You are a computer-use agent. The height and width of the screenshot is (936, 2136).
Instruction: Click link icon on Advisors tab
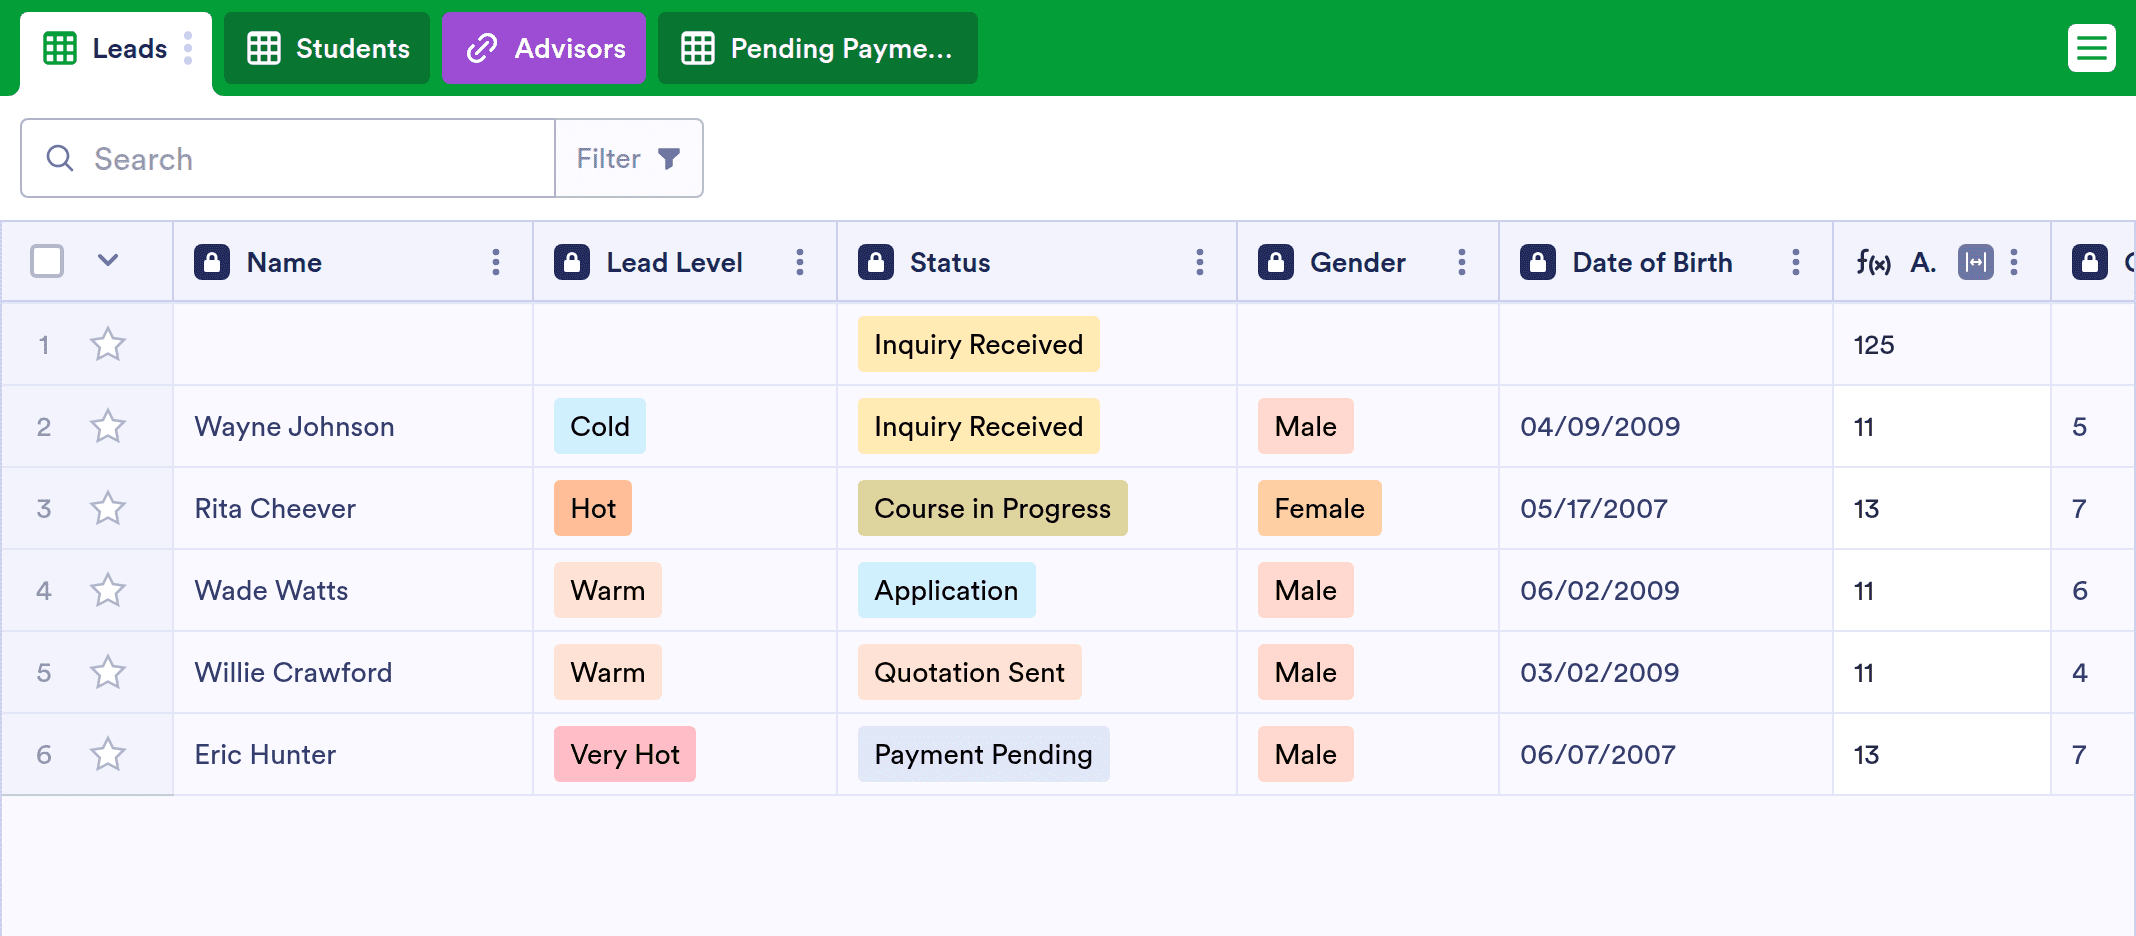pos(482,48)
